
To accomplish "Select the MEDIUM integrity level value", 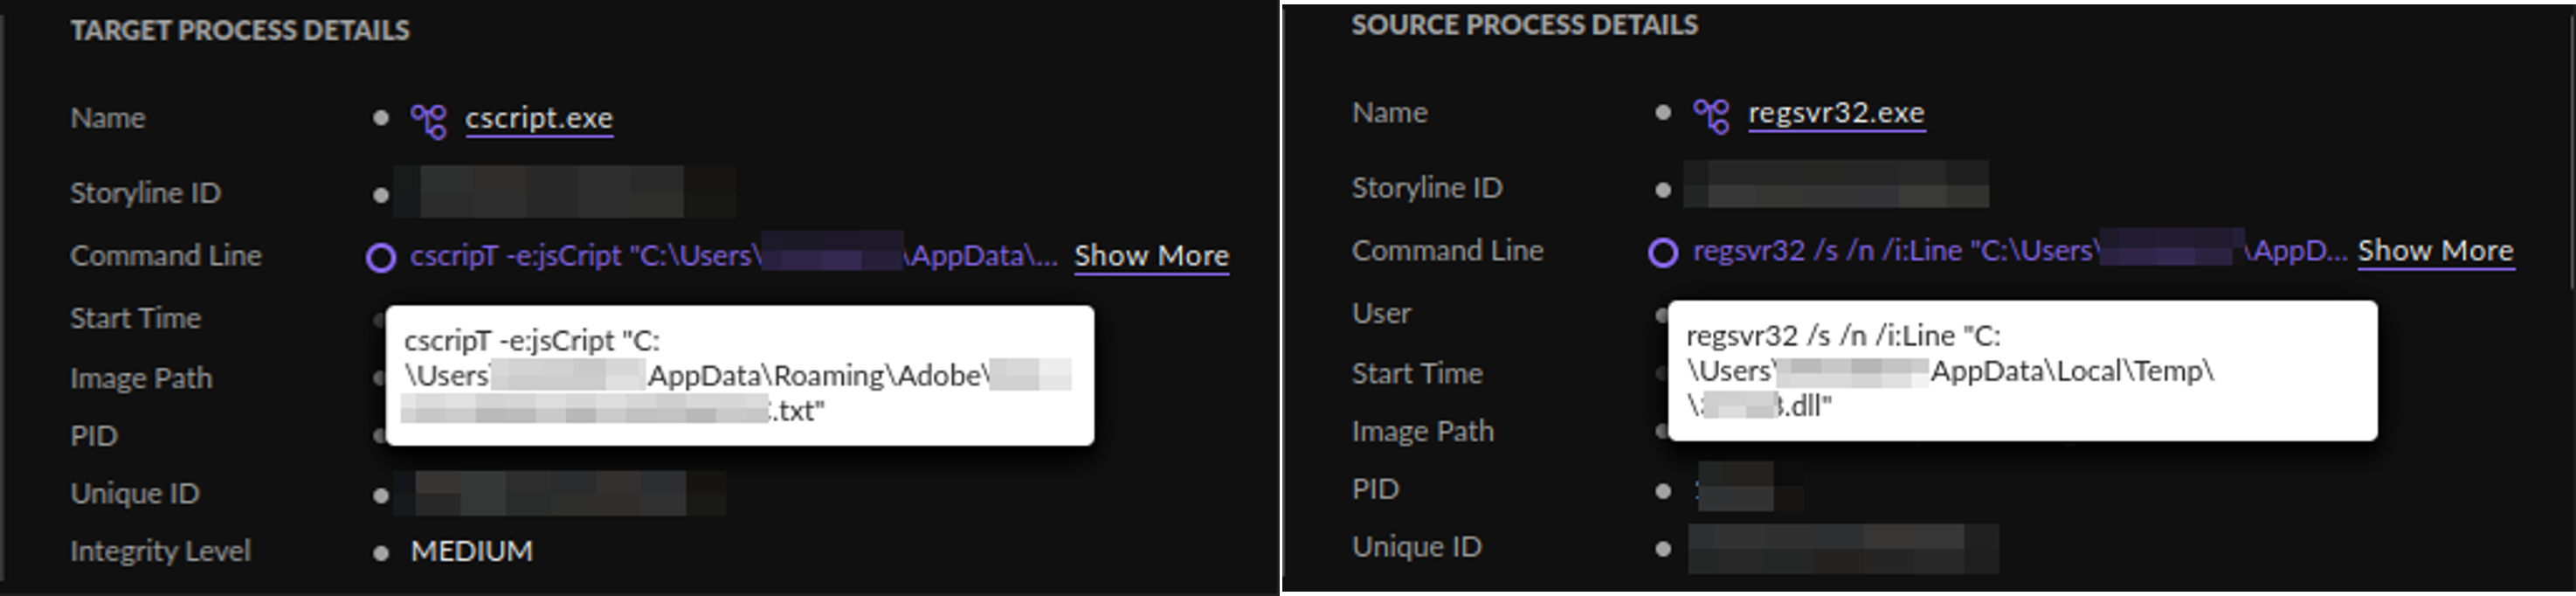I will [471, 551].
